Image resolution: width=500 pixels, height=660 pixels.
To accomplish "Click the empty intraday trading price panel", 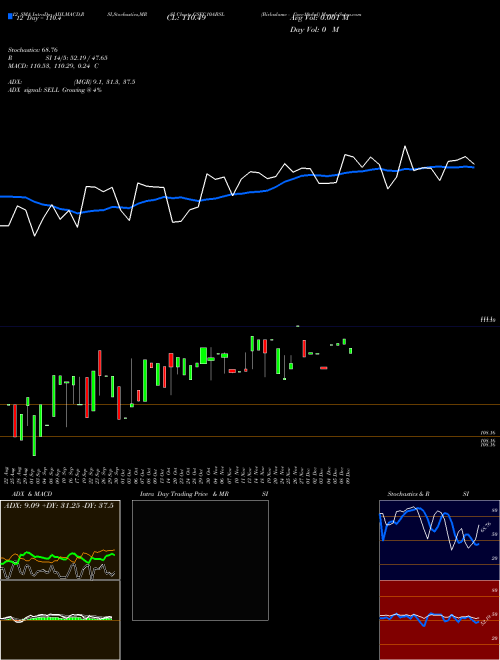I will 200,560.
